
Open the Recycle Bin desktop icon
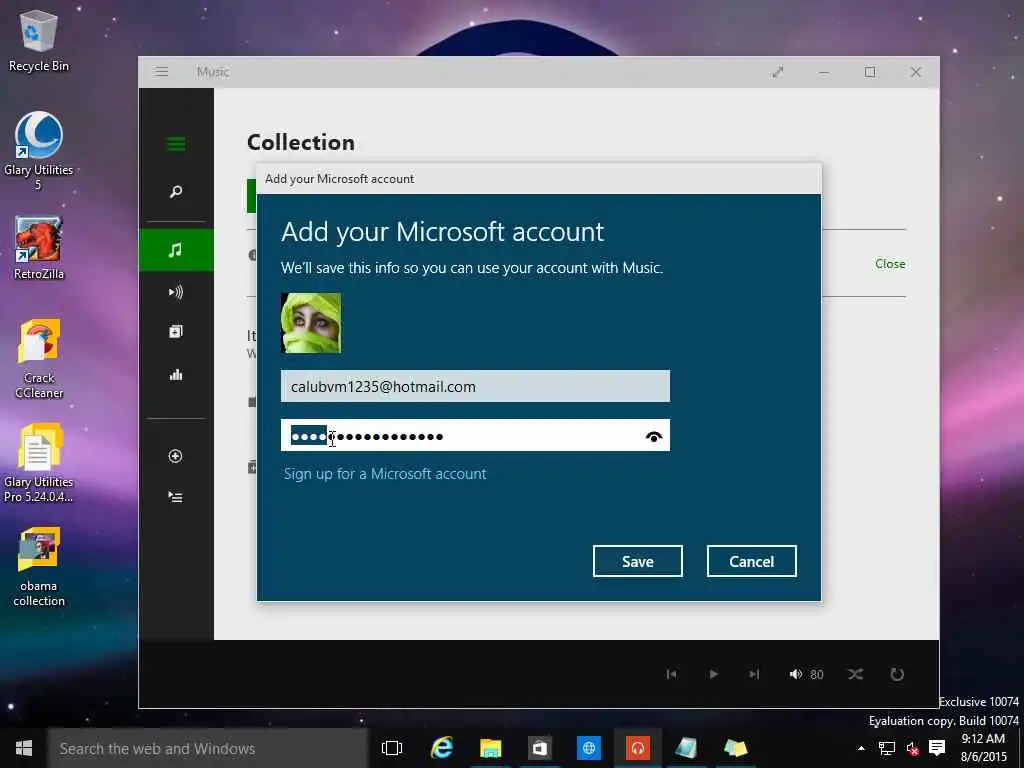[x=39, y=40]
